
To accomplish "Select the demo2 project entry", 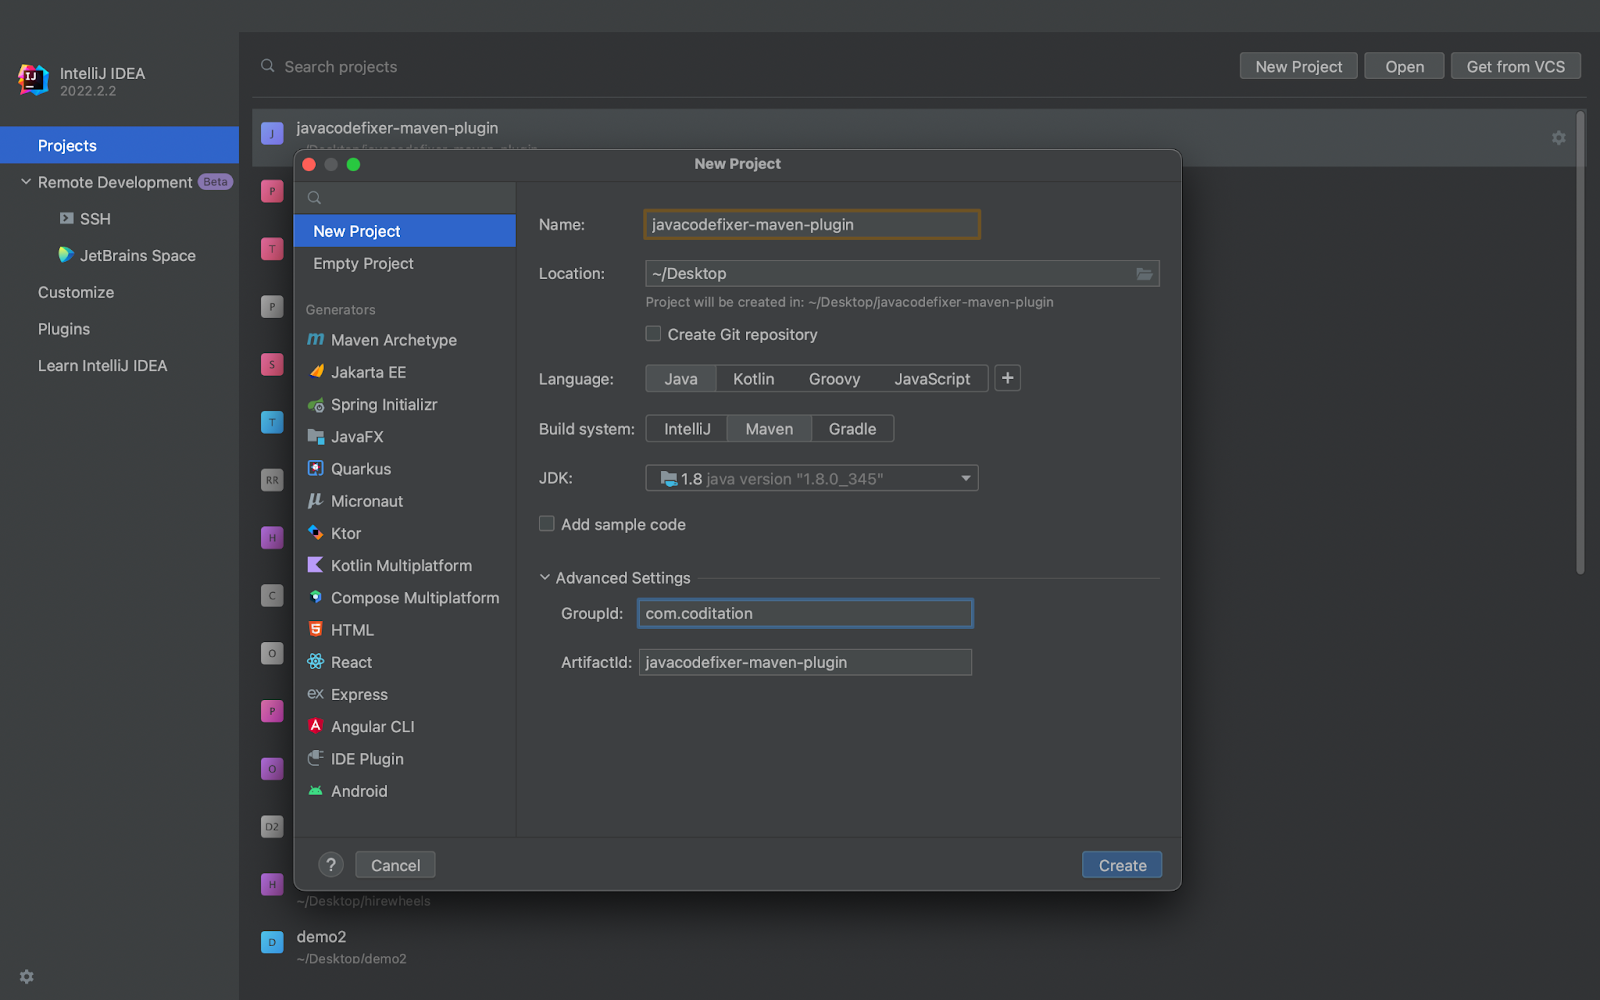I will [914, 945].
